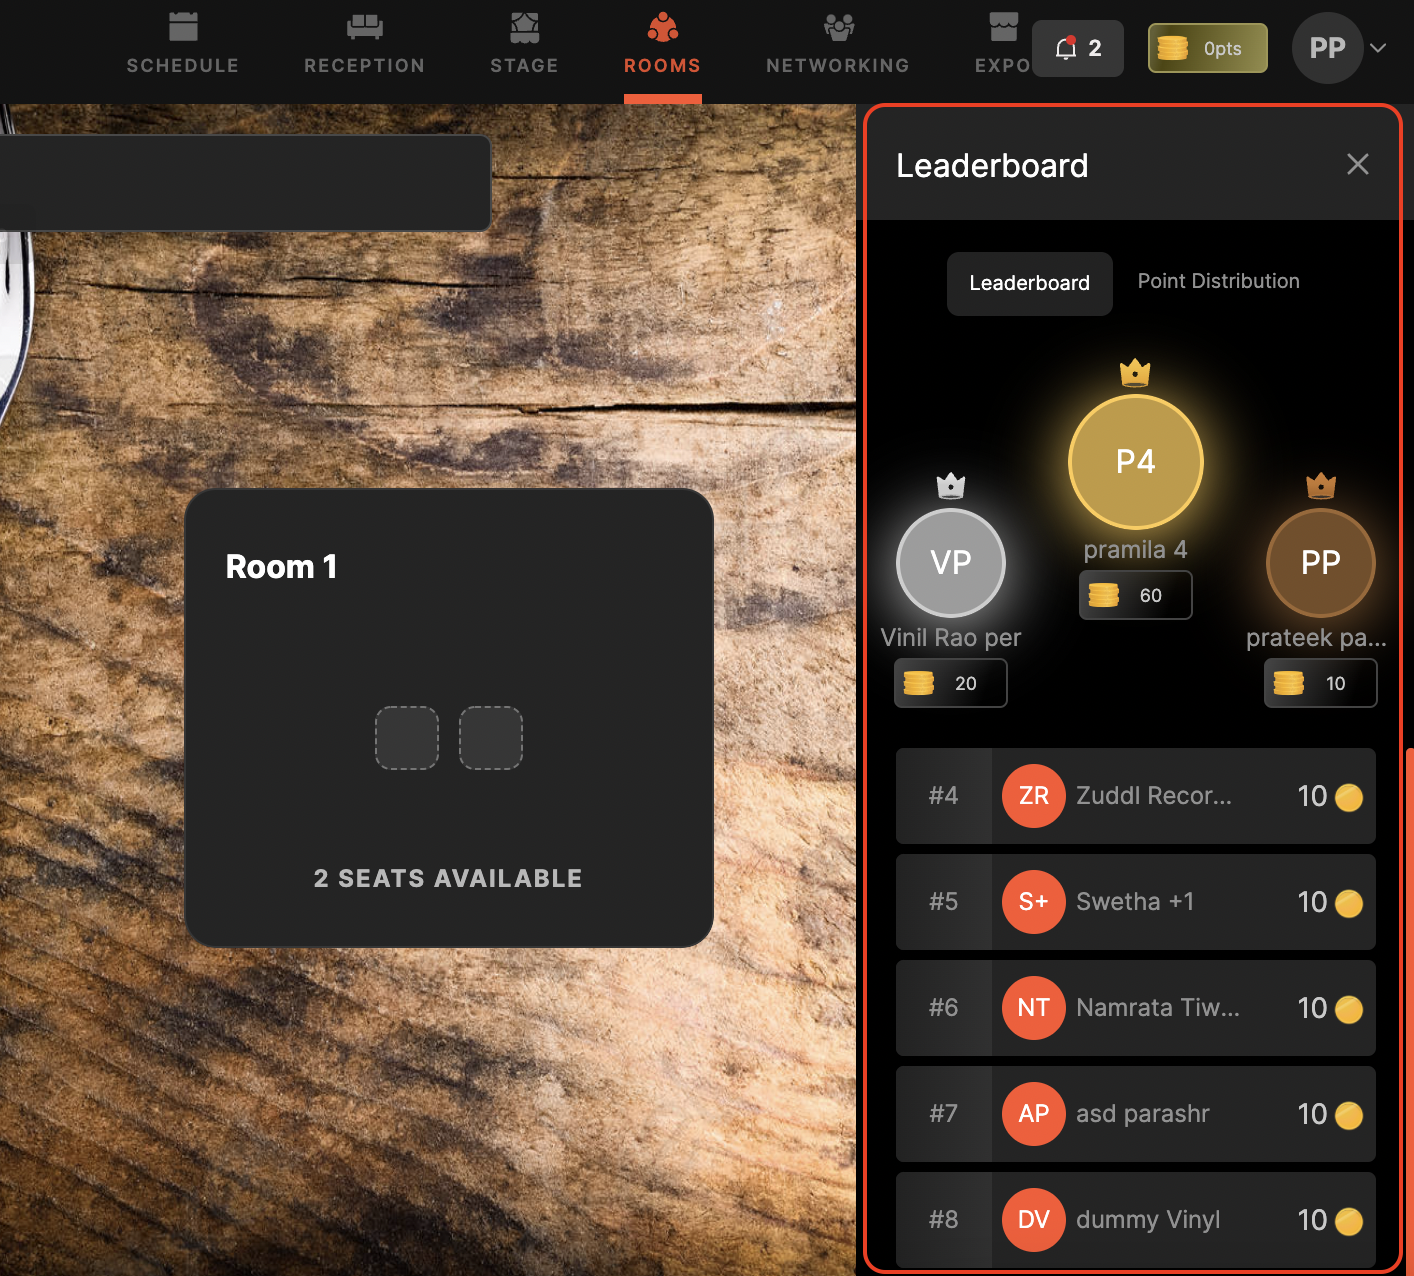Screen dimensions: 1414x1276
Task: Open the Networking tab
Action: (838, 46)
